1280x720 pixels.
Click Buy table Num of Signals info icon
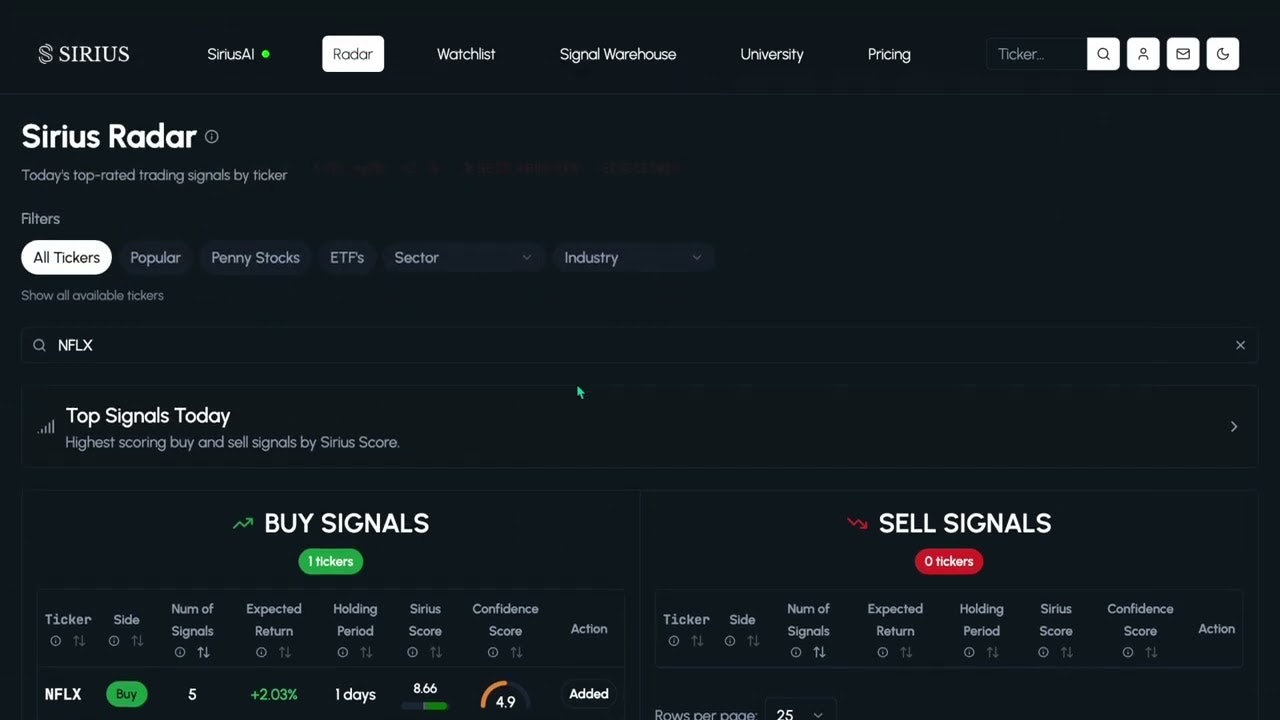click(x=180, y=652)
